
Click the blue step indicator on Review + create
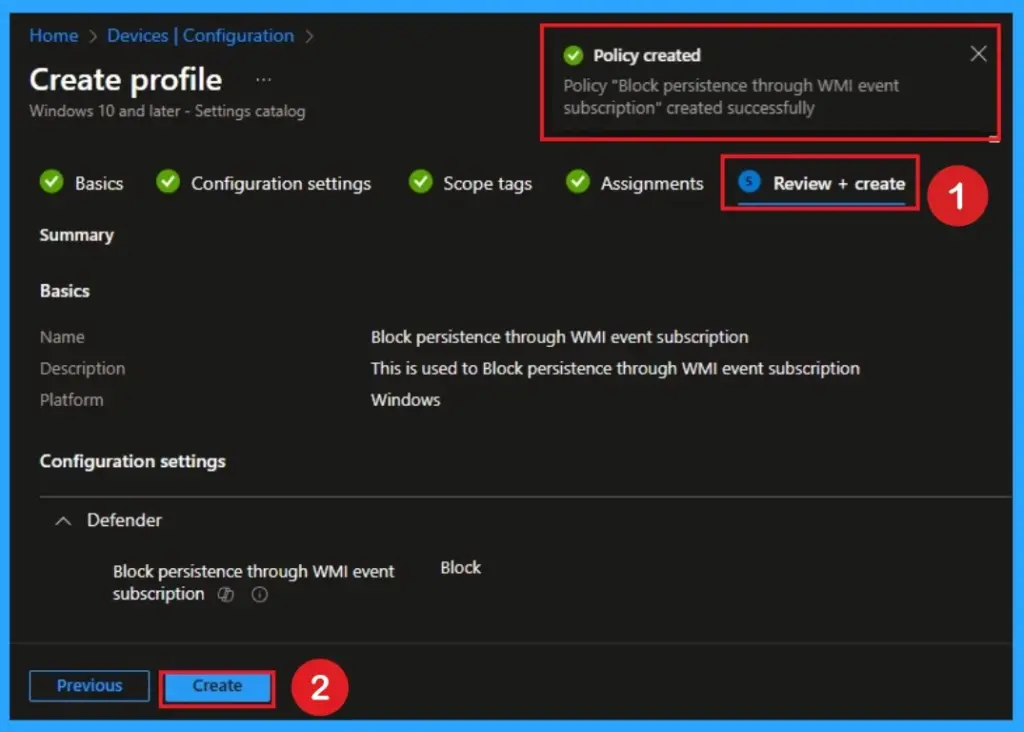[749, 183]
